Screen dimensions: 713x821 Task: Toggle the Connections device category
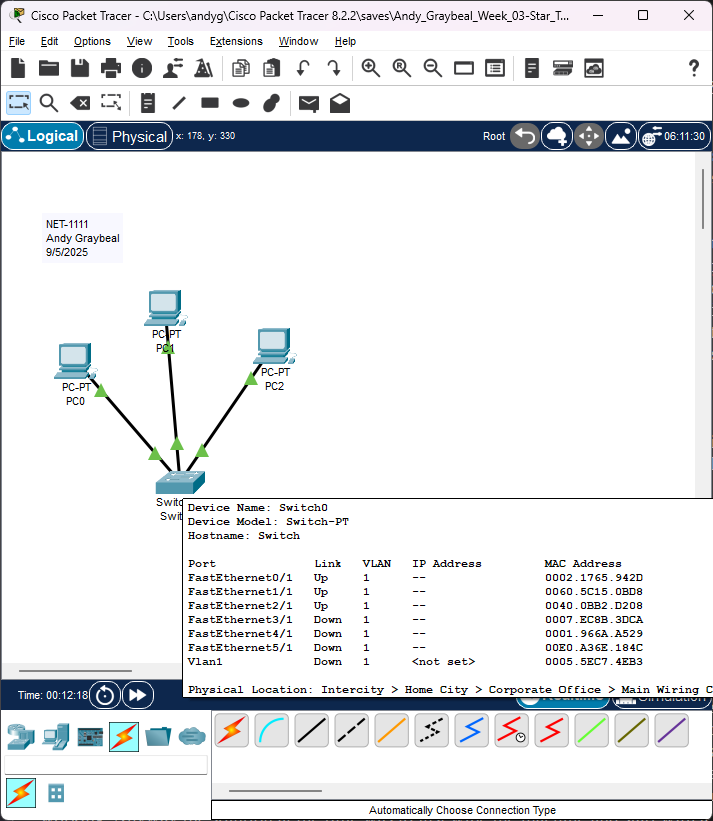click(x=124, y=737)
